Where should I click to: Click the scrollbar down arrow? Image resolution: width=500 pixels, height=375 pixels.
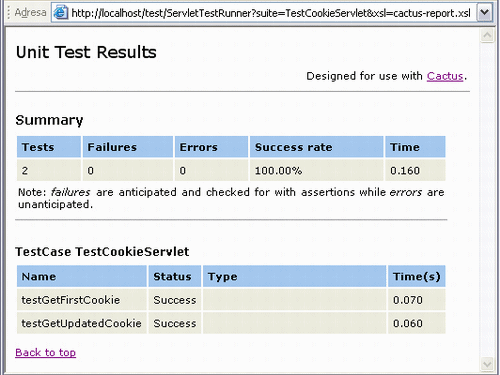(x=487, y=364)
